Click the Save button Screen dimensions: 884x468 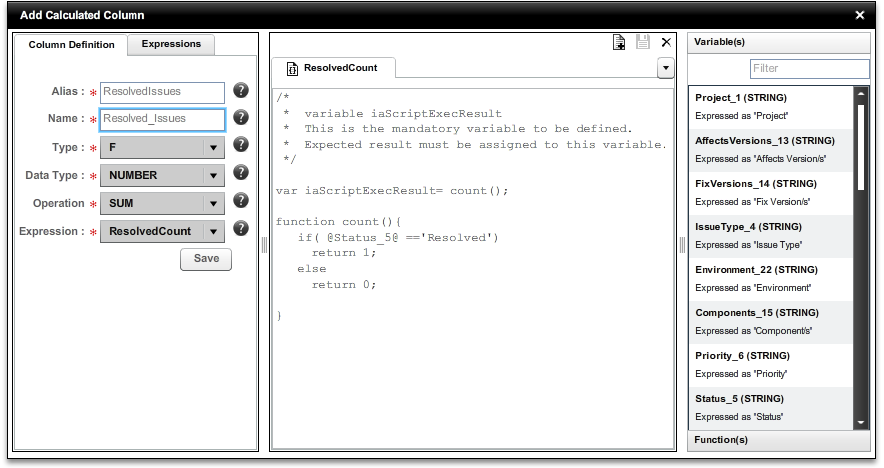(206, 259)
